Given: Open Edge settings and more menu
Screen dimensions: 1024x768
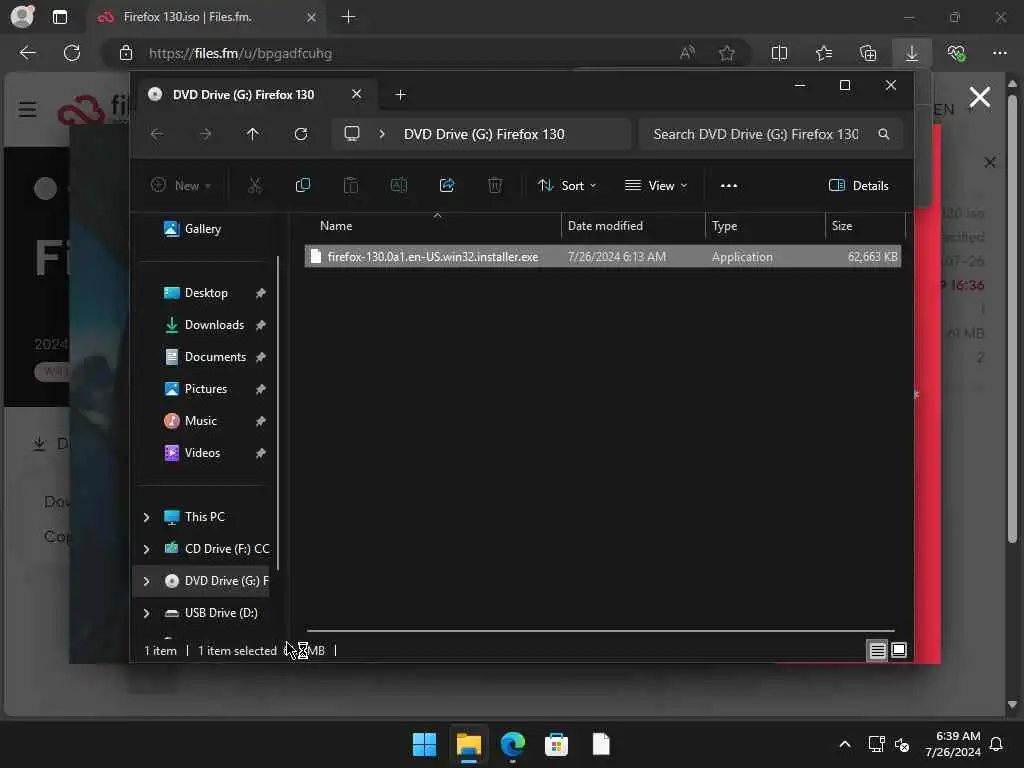Looking at the screenshot, I should pyautogui.click(x=1000, y=53).
